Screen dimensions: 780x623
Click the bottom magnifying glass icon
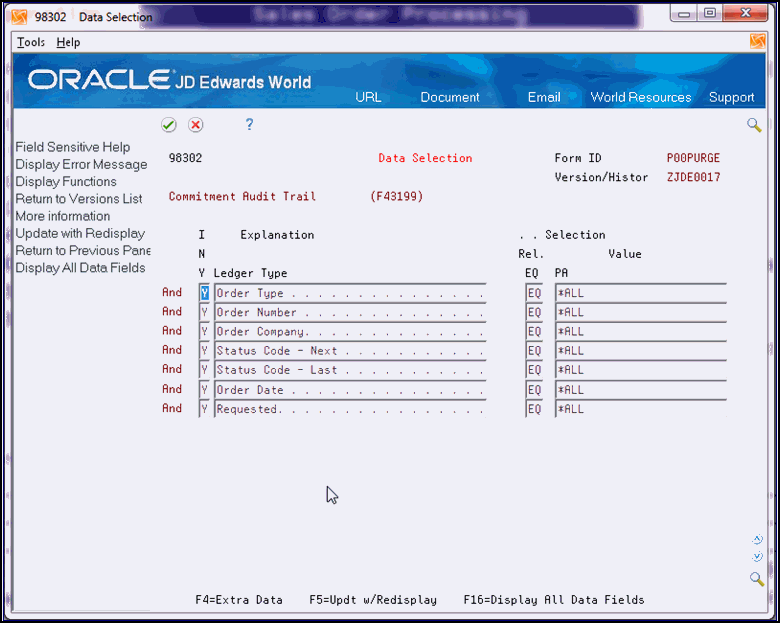[757, 579]
